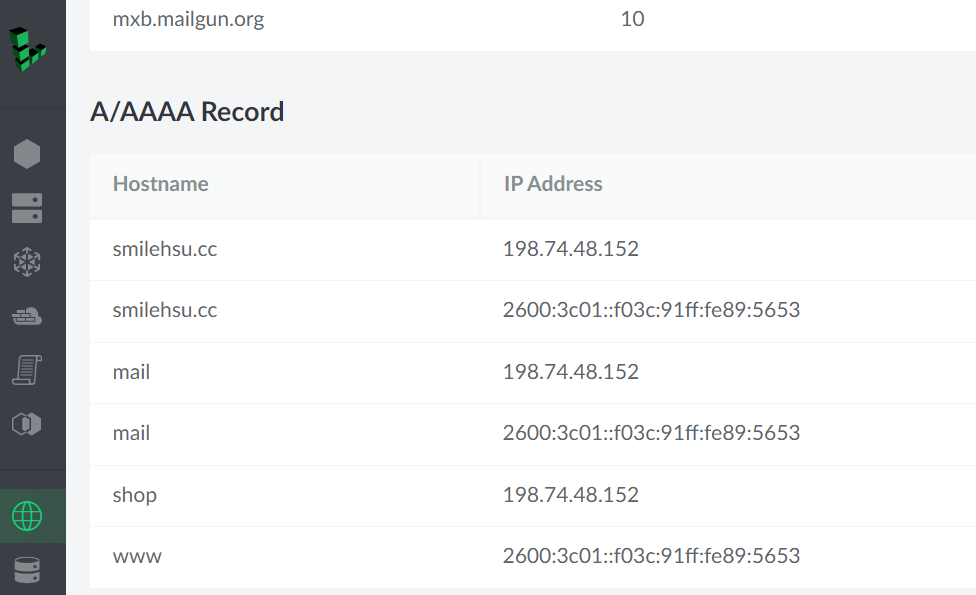The height and width of the screenshot is (595, 976).
Task: Open Linodes hexagon icon in sidebar
Action: click(x=27, y=154)
